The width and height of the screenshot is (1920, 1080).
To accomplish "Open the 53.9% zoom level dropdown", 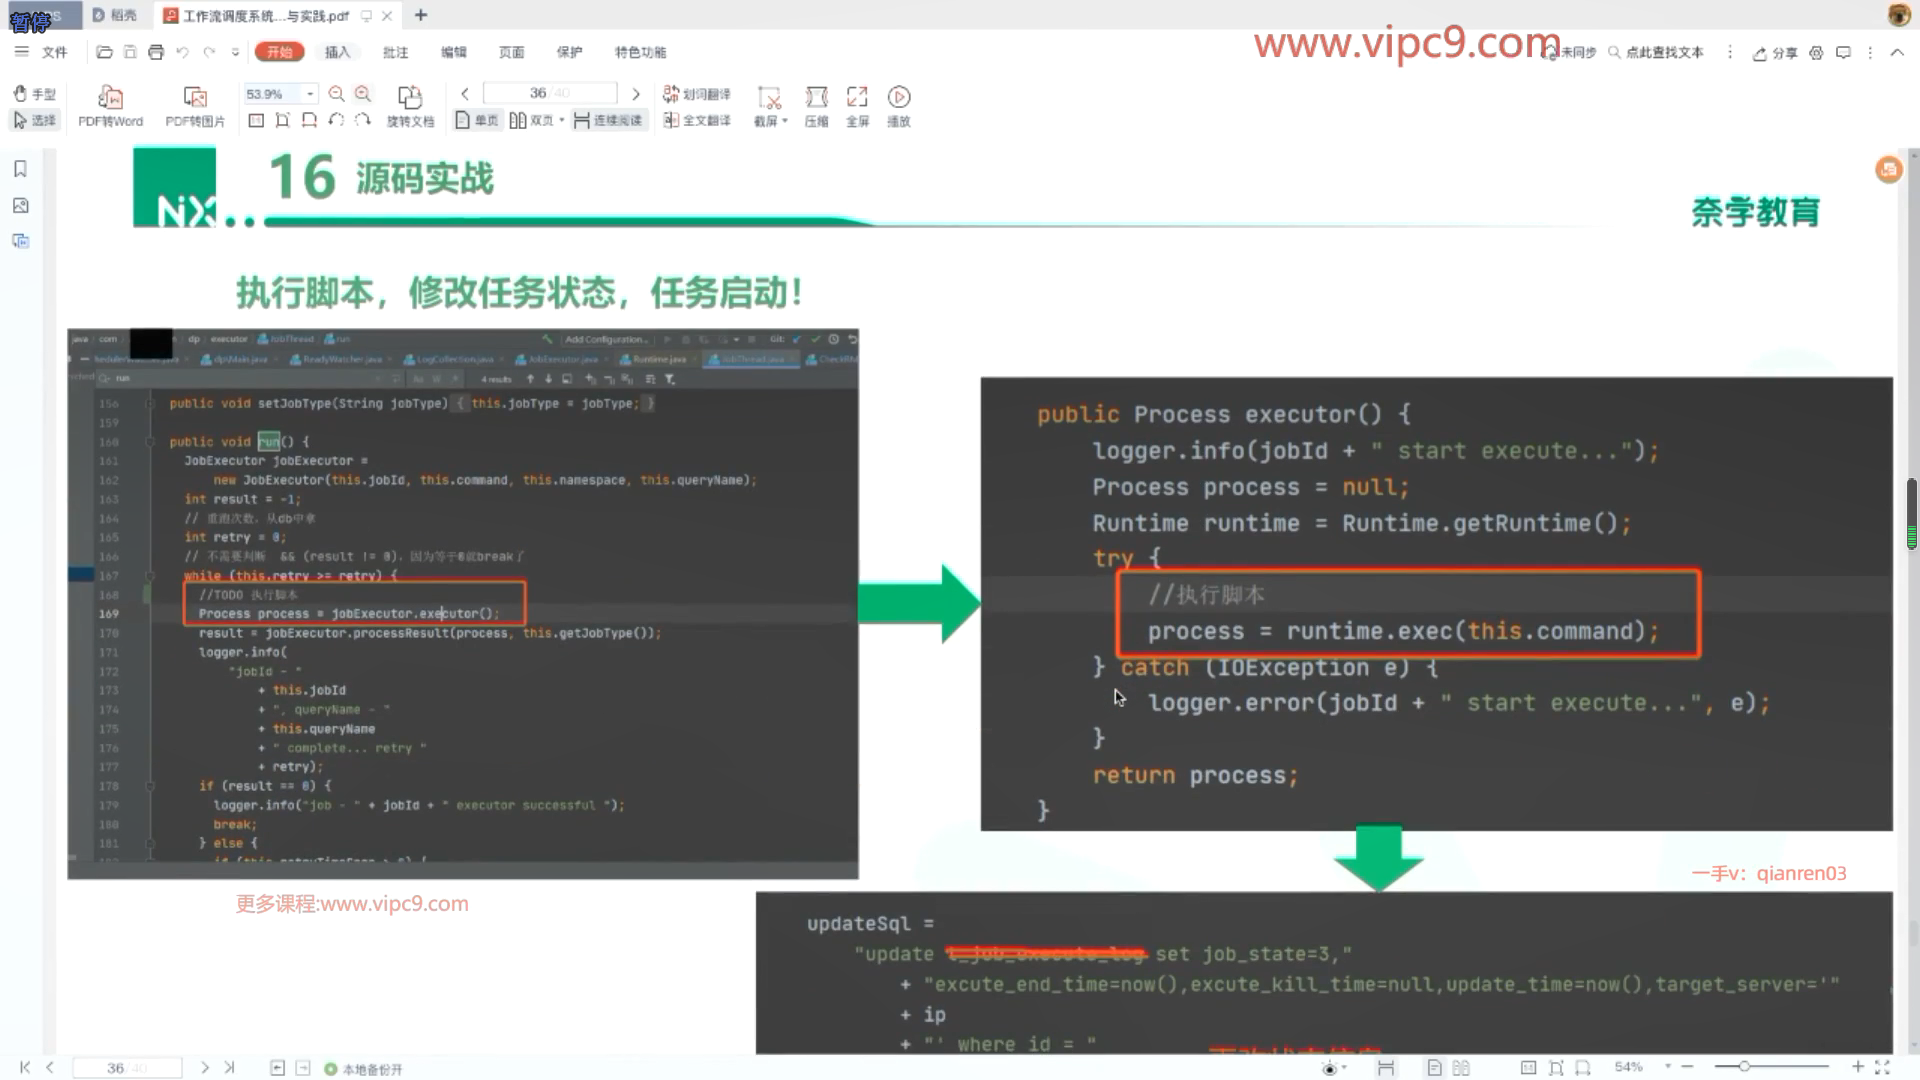I will coord(310,94).
